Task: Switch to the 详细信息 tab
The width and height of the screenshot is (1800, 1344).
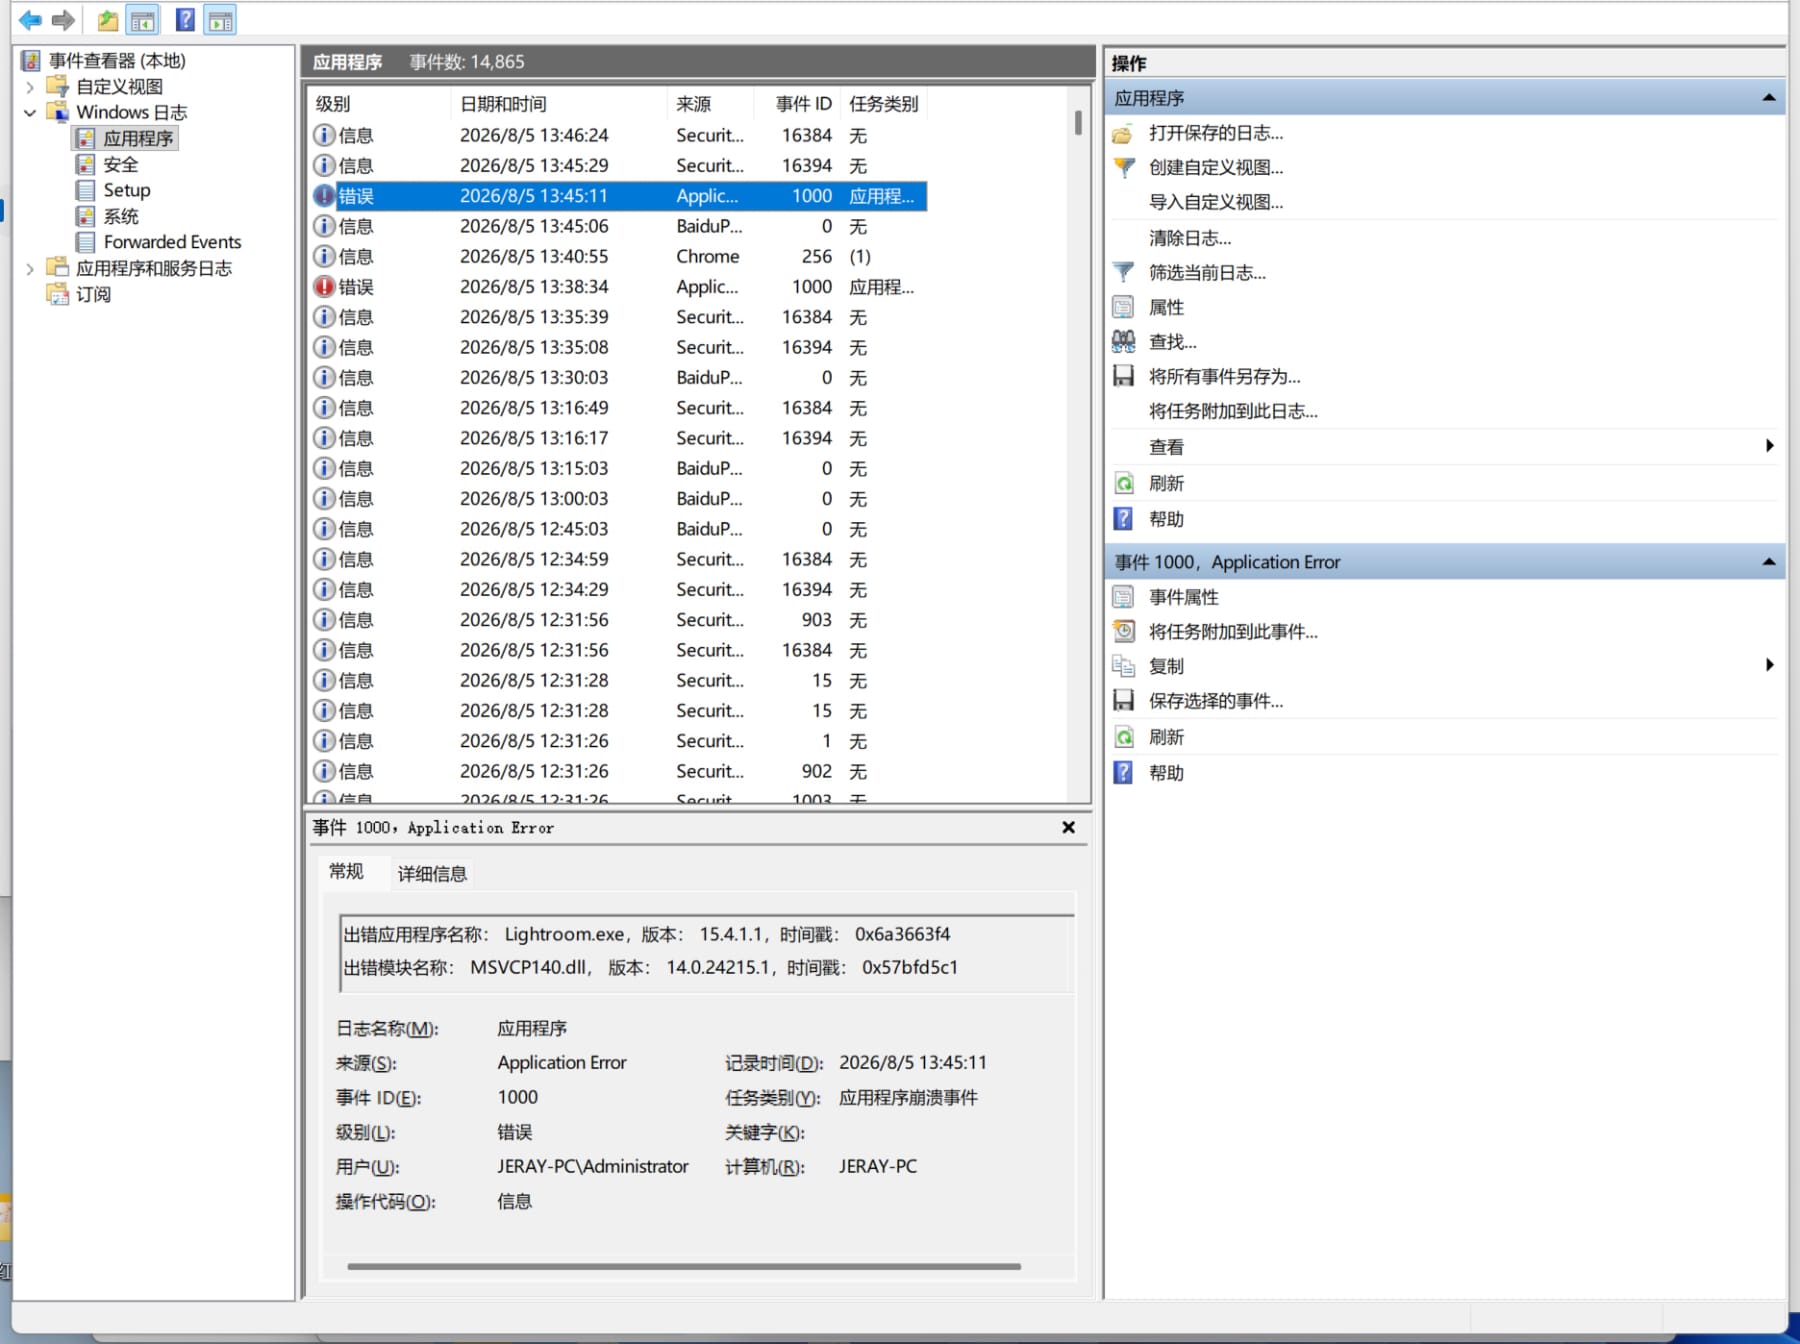Action: 432,874
